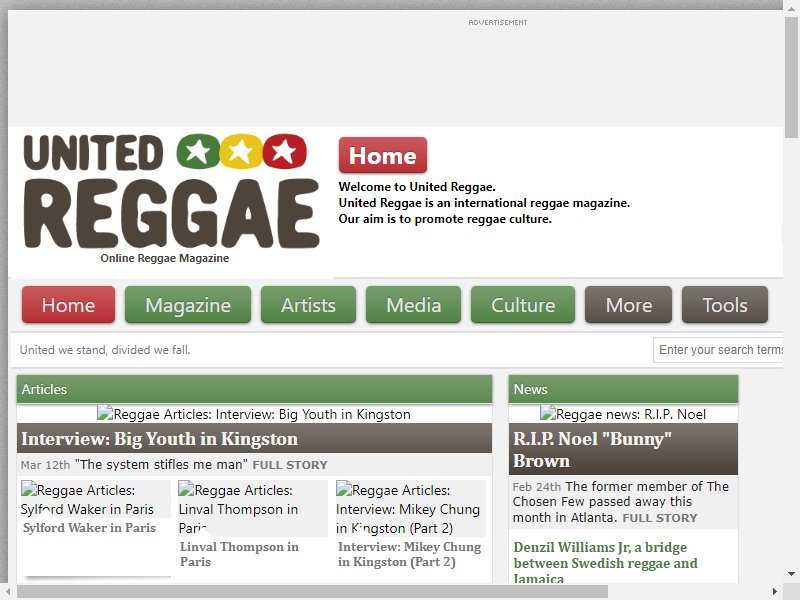Click the Feb 24th date text
The image size is (800, 600).
point(537,487)
